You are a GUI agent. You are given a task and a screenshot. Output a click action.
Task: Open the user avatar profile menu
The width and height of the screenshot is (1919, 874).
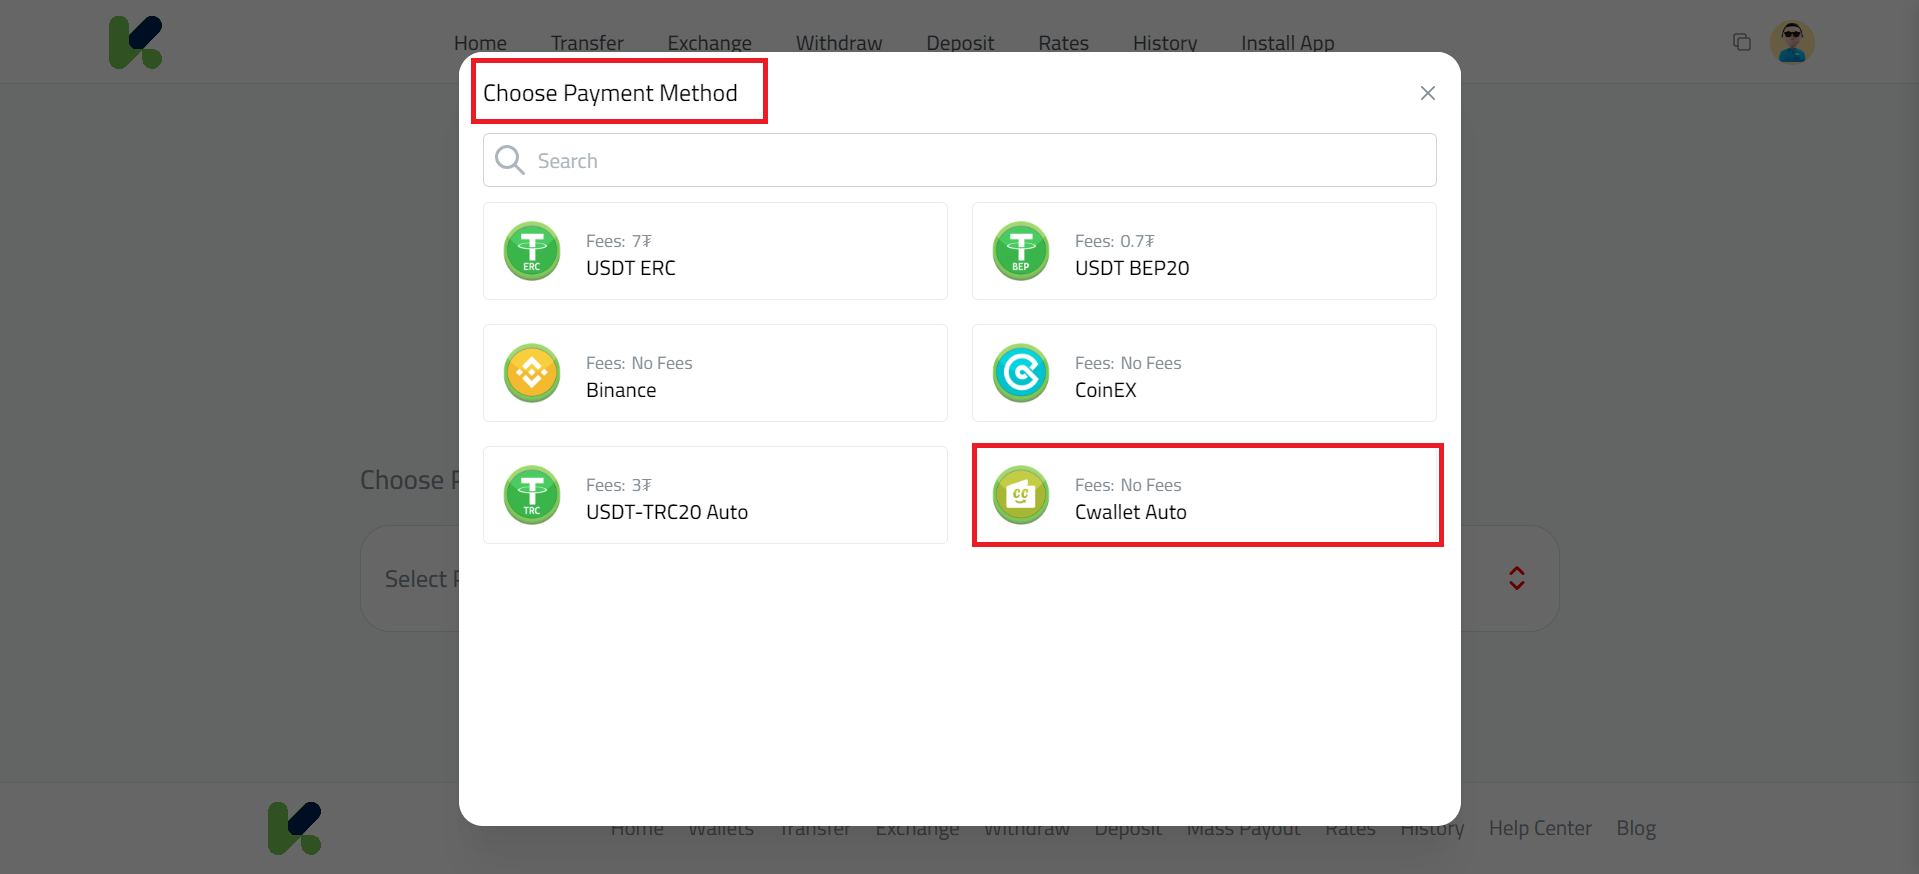(1792, 42)
